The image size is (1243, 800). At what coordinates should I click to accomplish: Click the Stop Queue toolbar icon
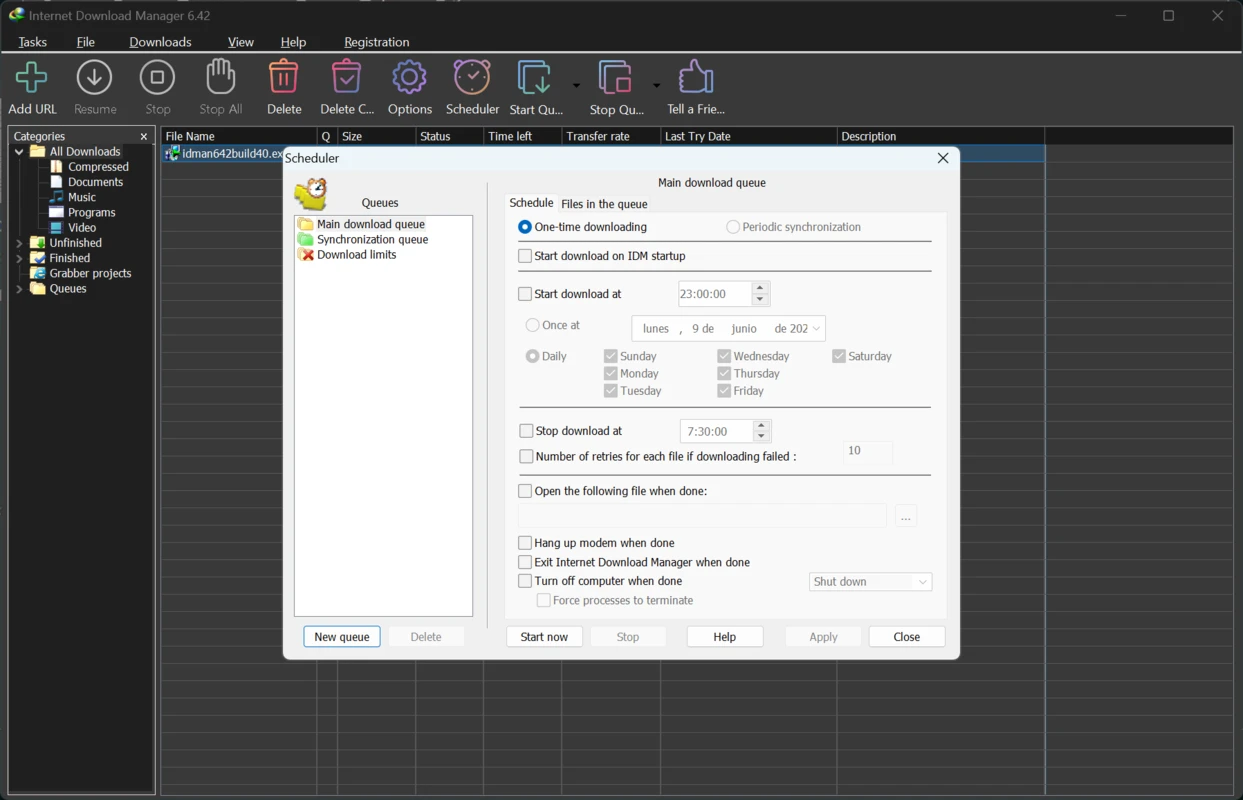(616, 77)
